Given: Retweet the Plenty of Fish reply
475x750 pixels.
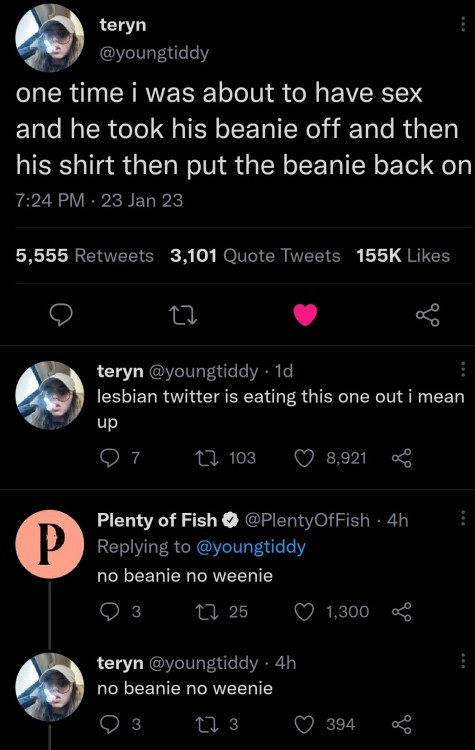Looking at the screenshot, I should click(x=208, y=612).
